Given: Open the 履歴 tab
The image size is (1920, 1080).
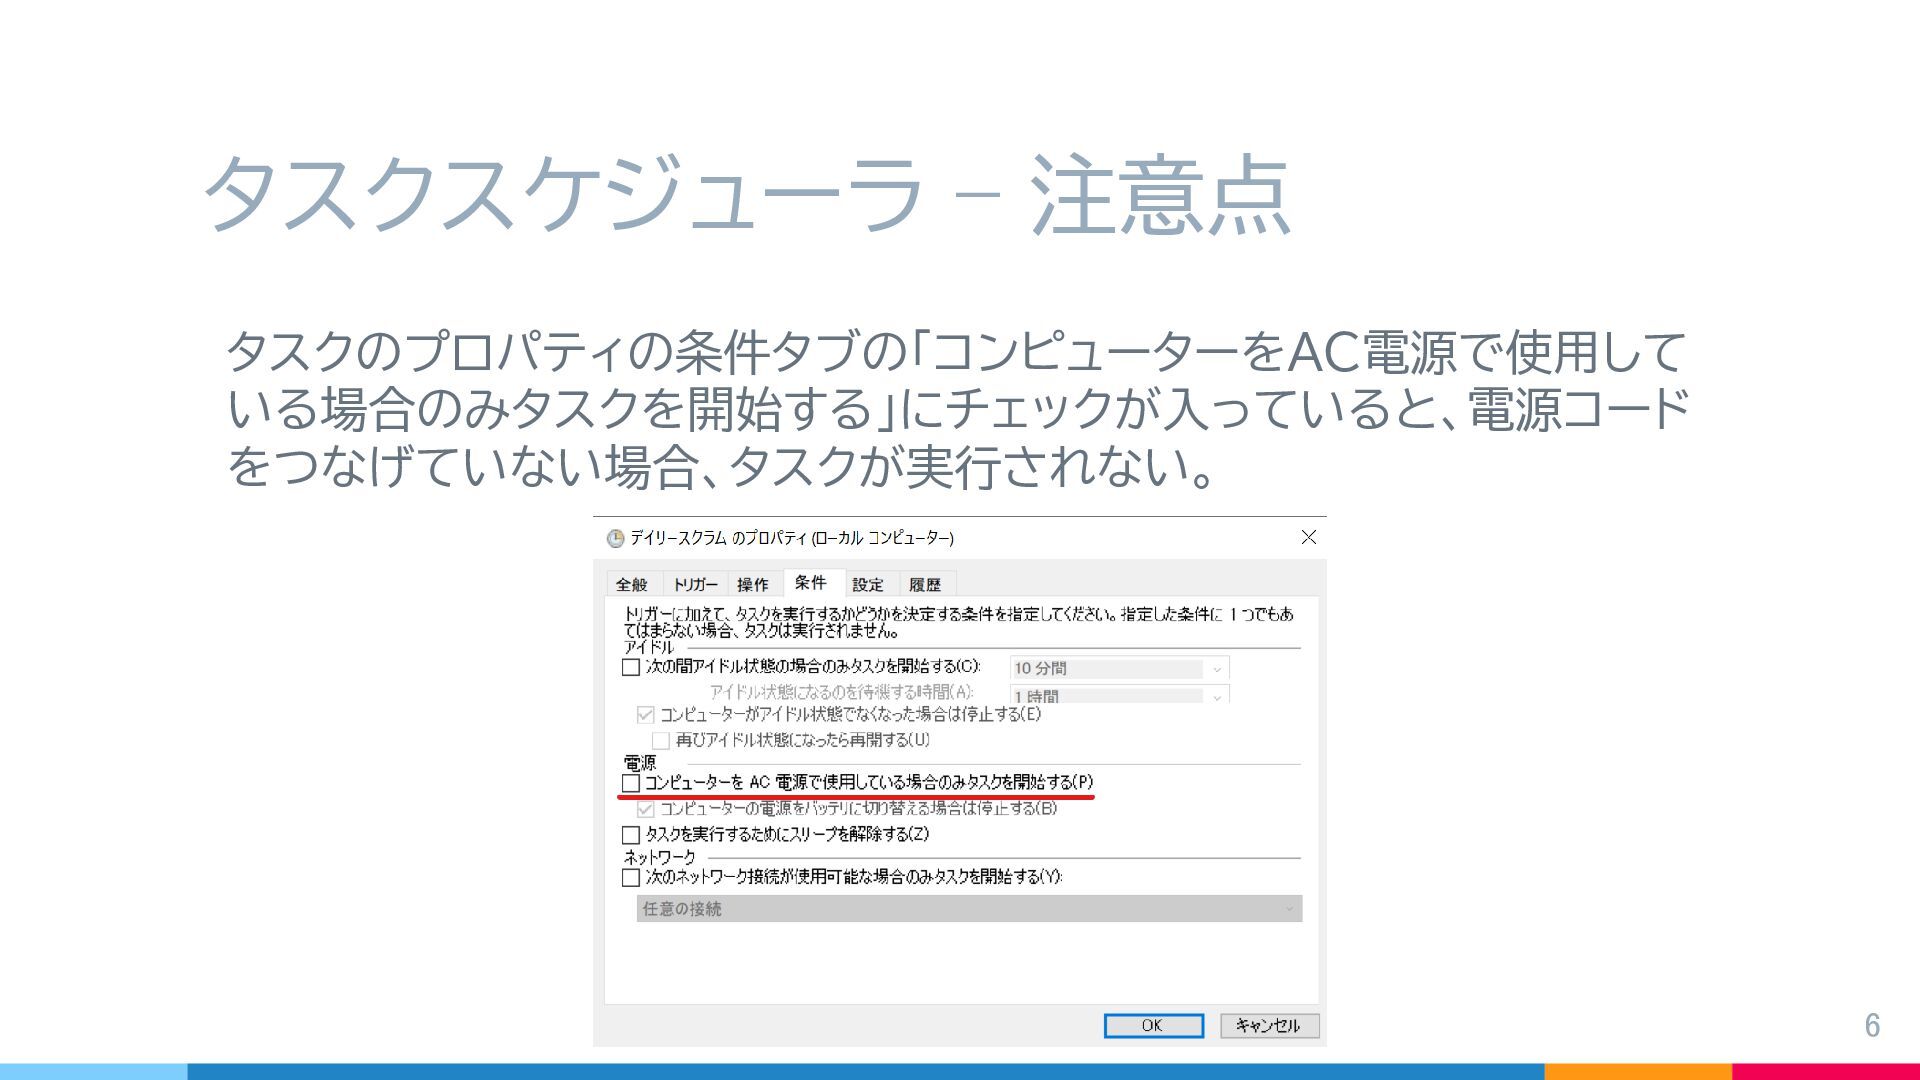Looking at the screenshot, I should click(924, 585).
